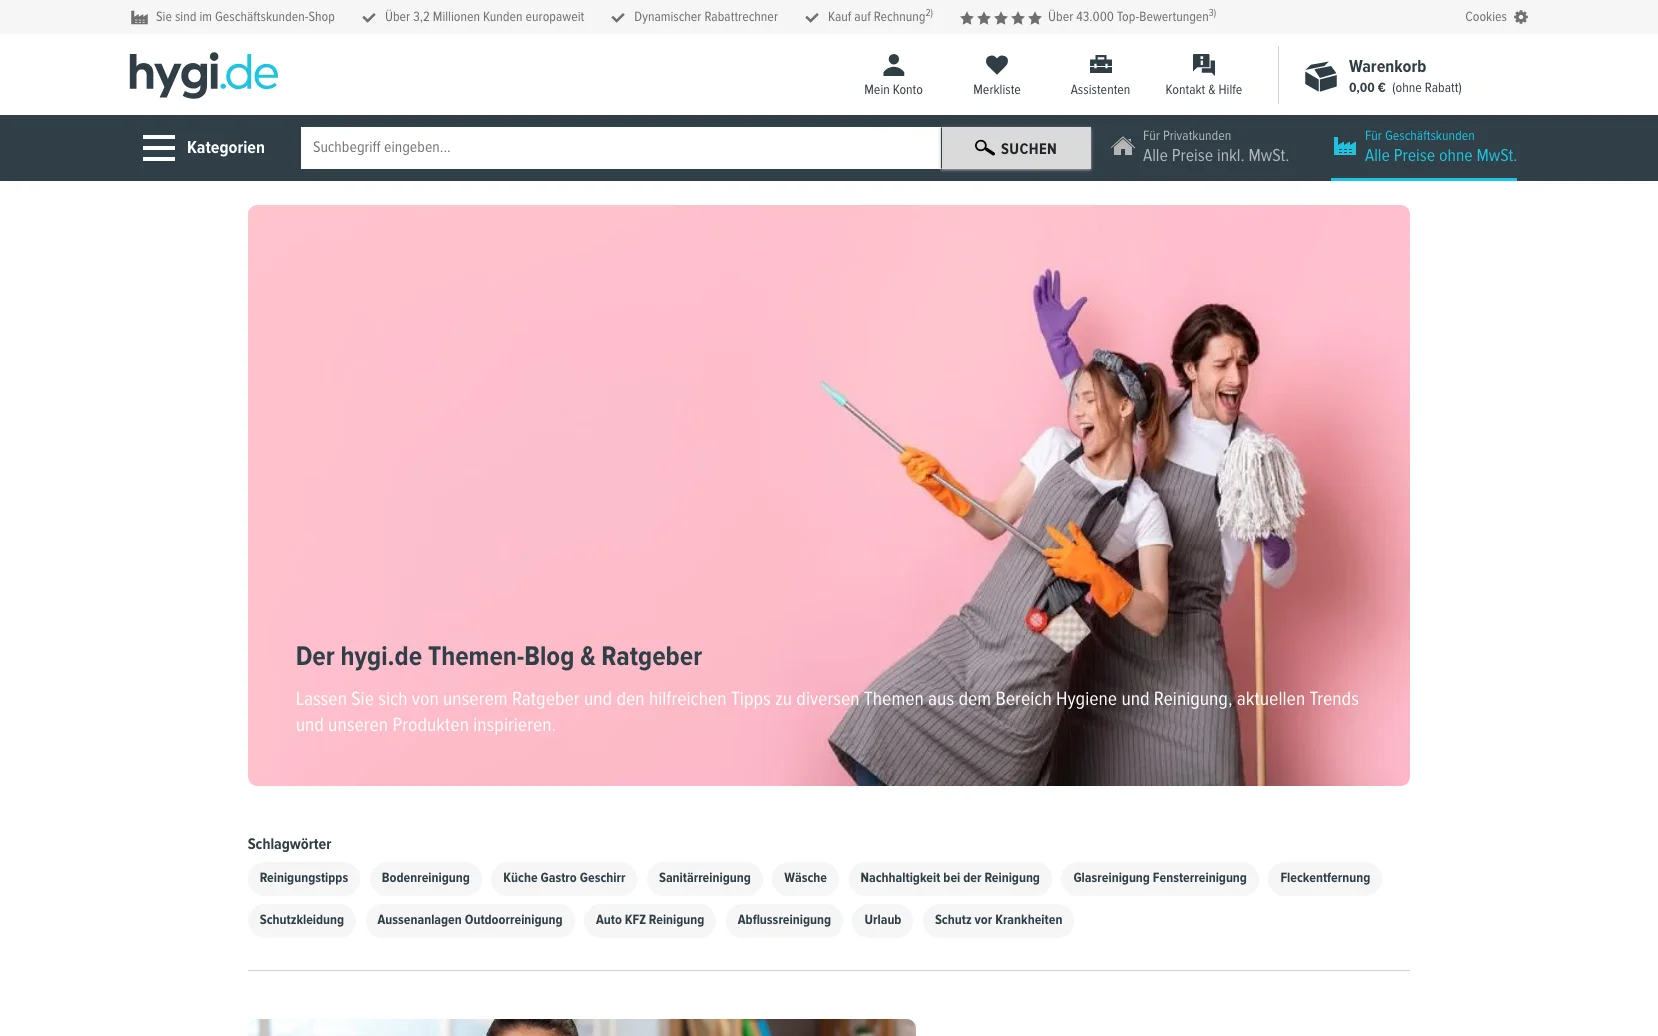The height and width of the screenshot is (1036, 1658).
Task: Select Aussenanlagen Outdoorreinigung tag
Action: [470, 920]
